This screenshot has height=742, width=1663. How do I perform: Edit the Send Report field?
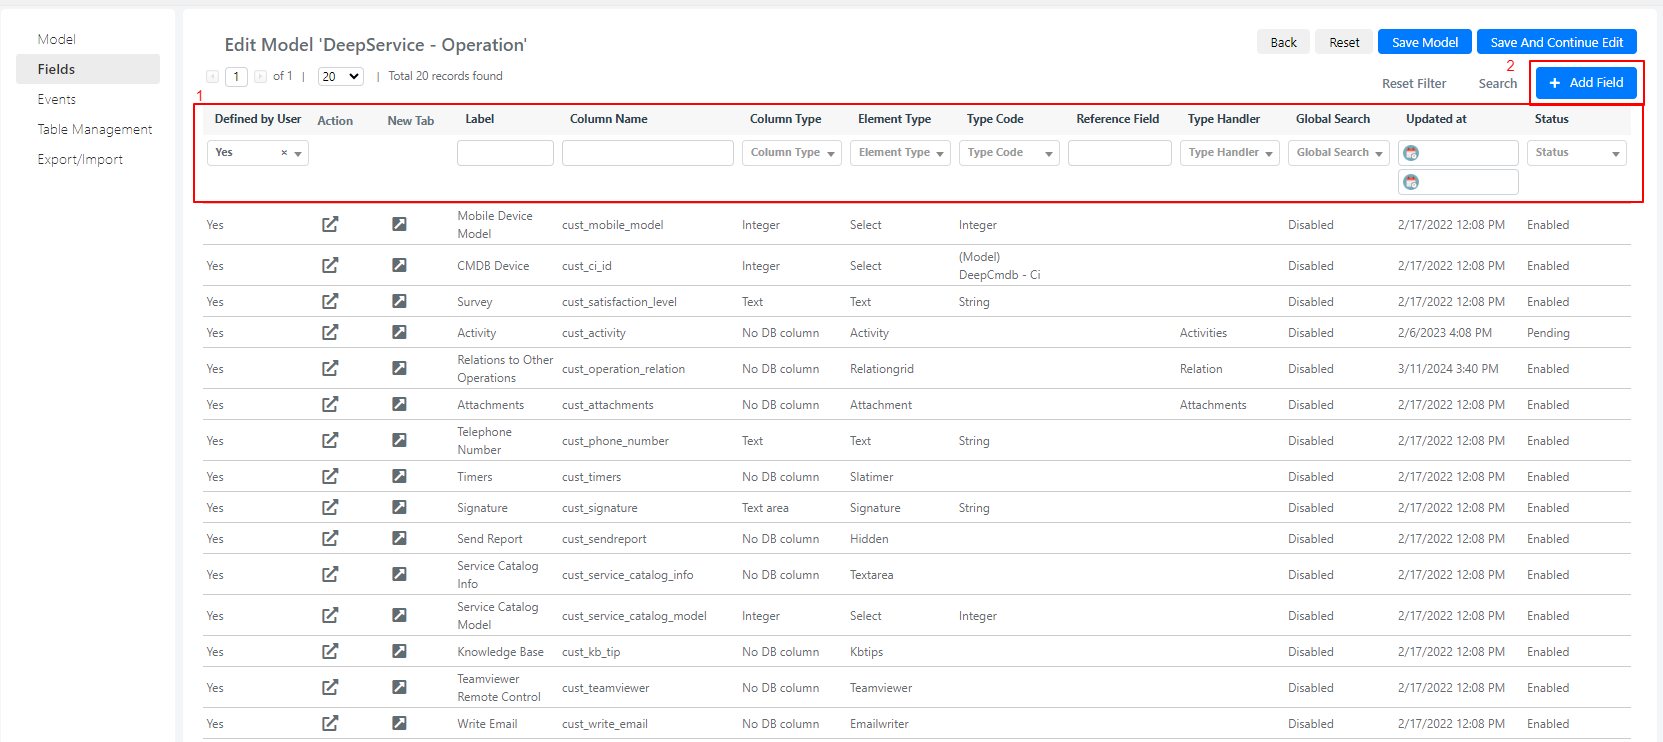point(330,538)
